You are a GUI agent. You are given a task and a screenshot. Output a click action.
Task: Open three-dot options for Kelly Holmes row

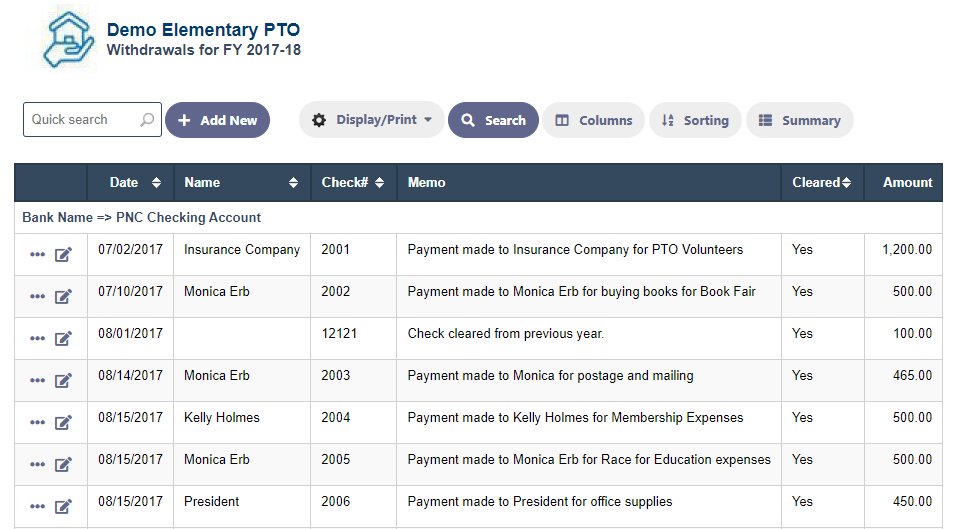37,422
